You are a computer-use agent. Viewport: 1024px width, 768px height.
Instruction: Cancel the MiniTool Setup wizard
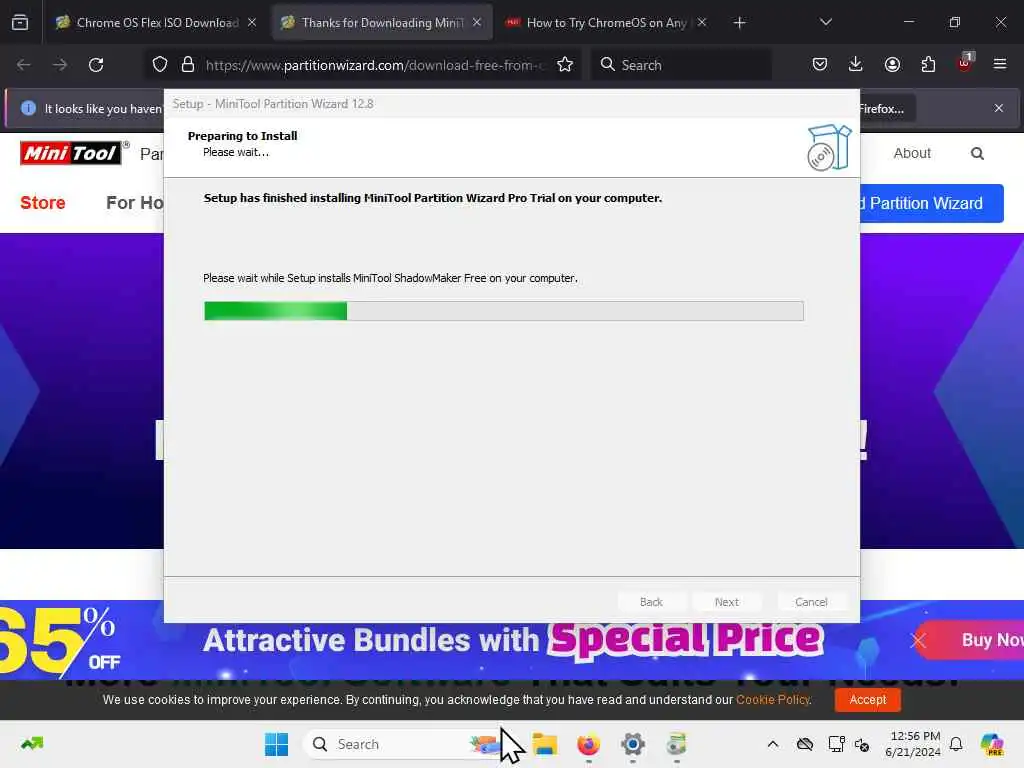[811, 601]
